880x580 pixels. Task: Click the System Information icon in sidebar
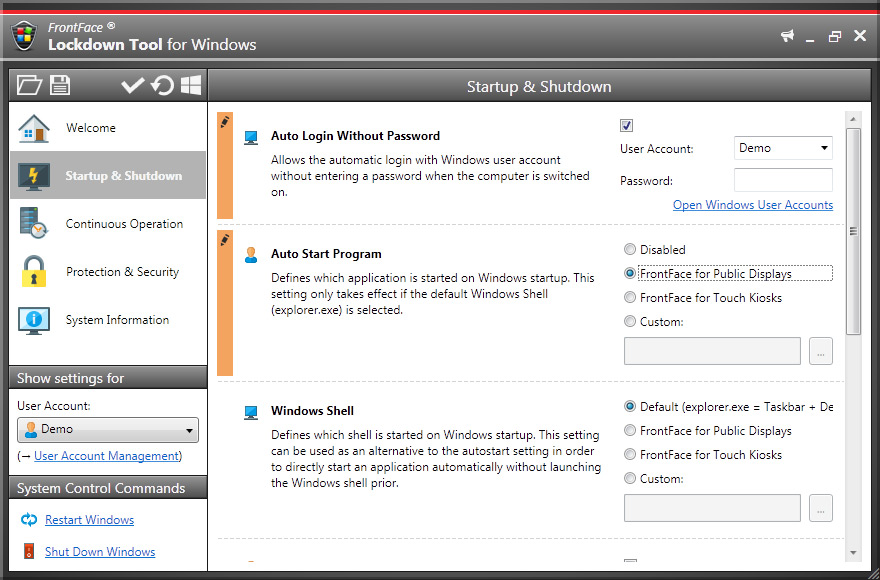pyautogui.click(x=34, y=320)
